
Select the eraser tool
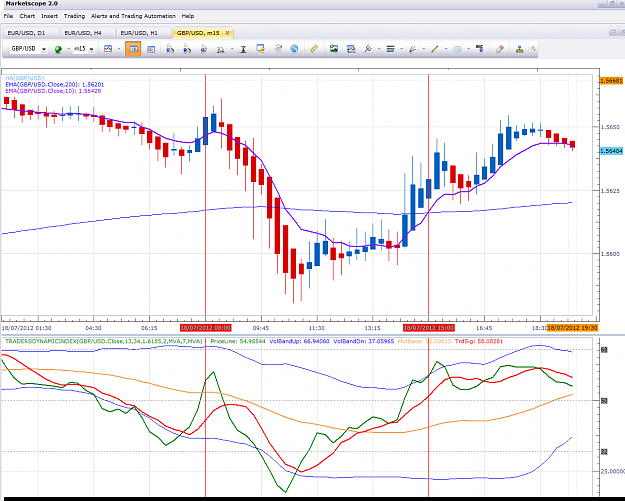[499, 49]
